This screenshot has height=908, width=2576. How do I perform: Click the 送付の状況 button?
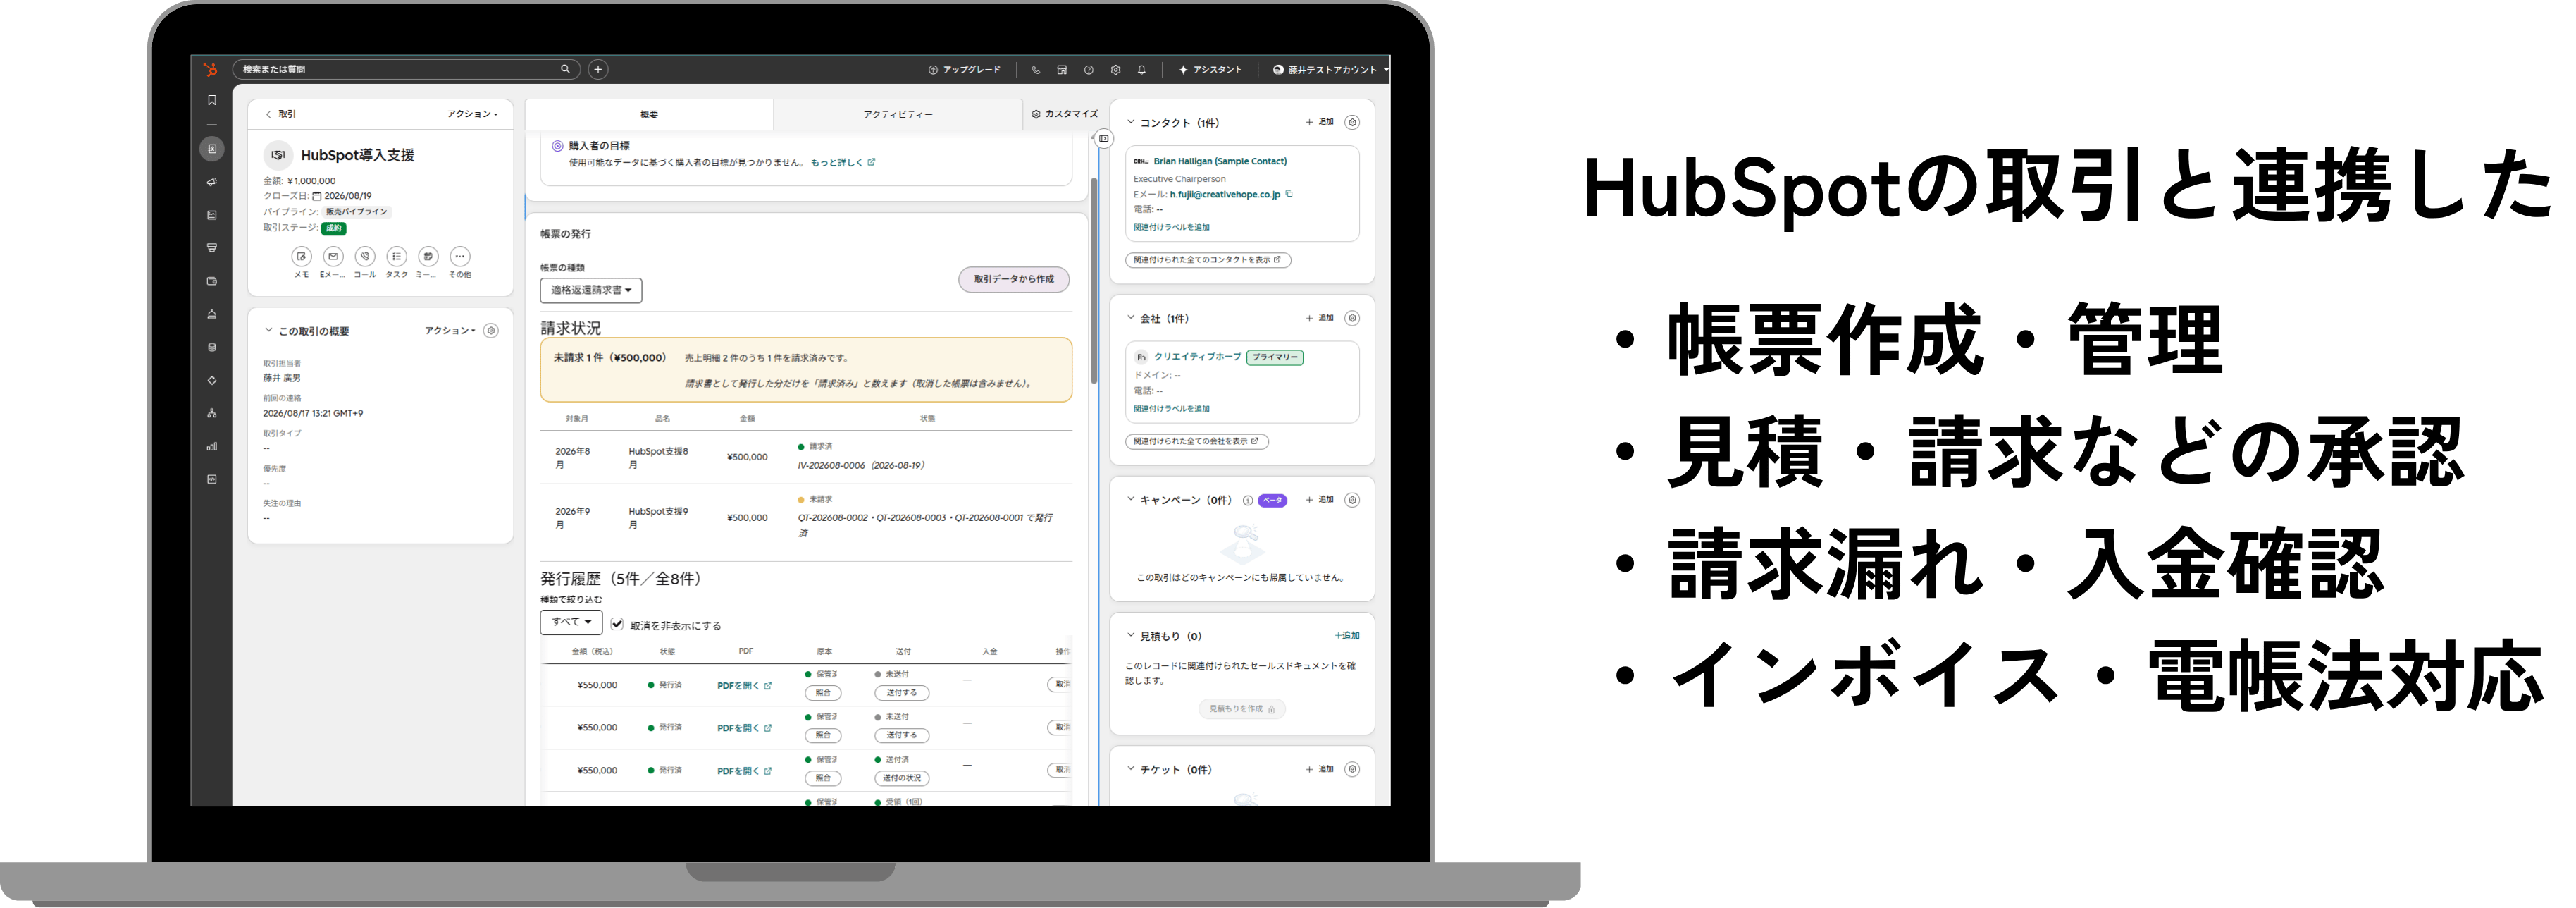pos(902,778)
